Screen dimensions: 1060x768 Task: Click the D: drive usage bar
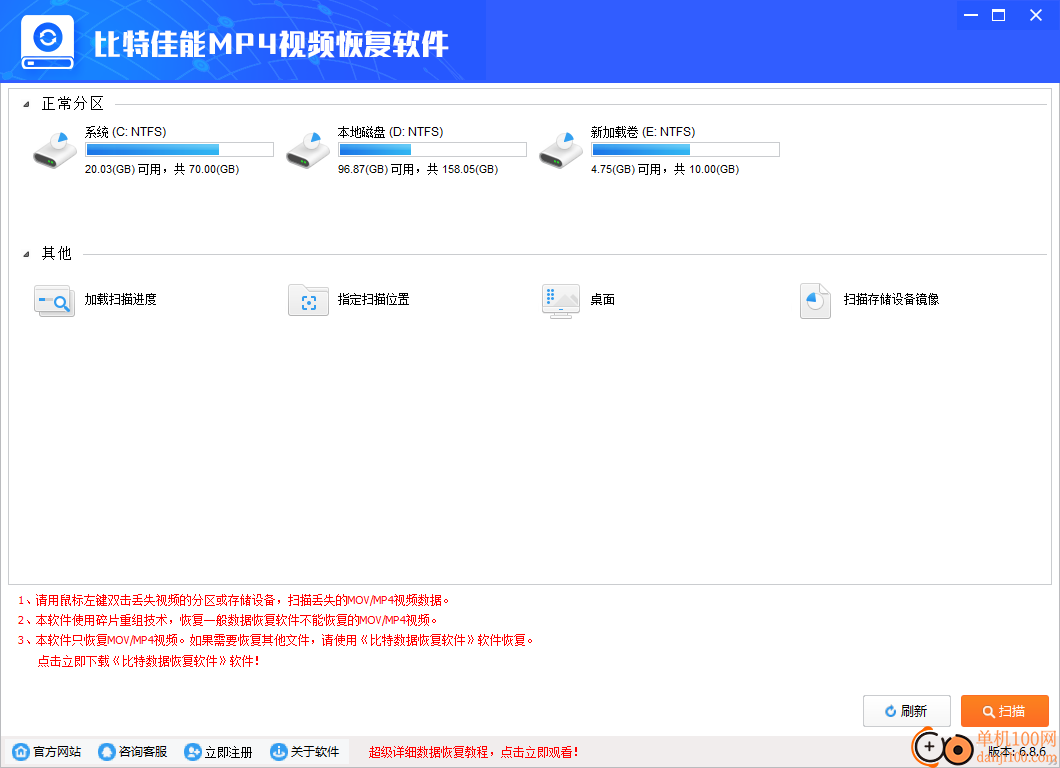[x=432, y=149]
